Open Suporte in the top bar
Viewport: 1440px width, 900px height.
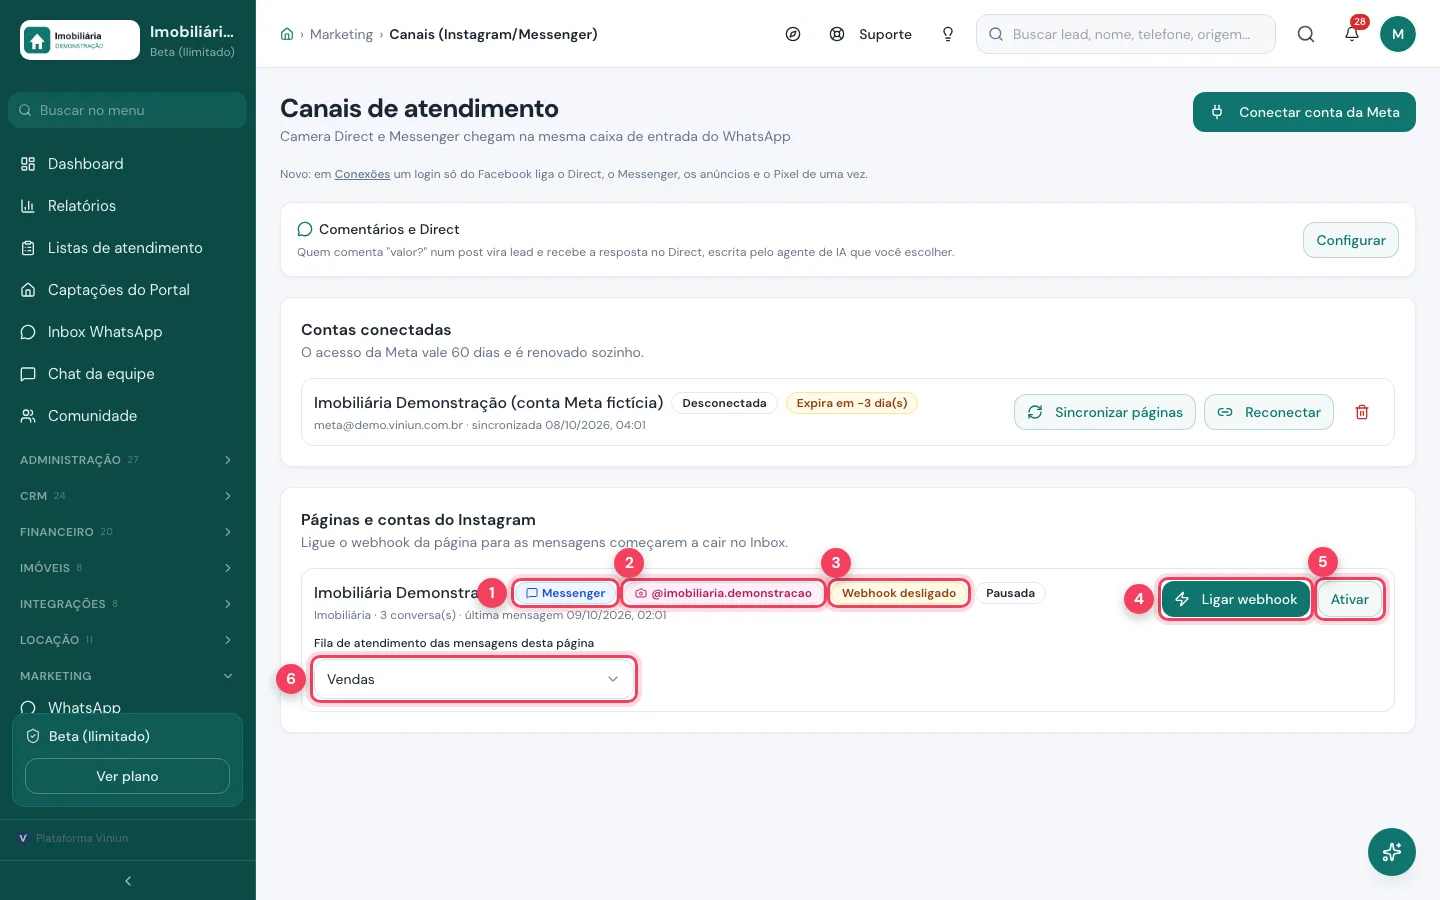pos(870,34)
